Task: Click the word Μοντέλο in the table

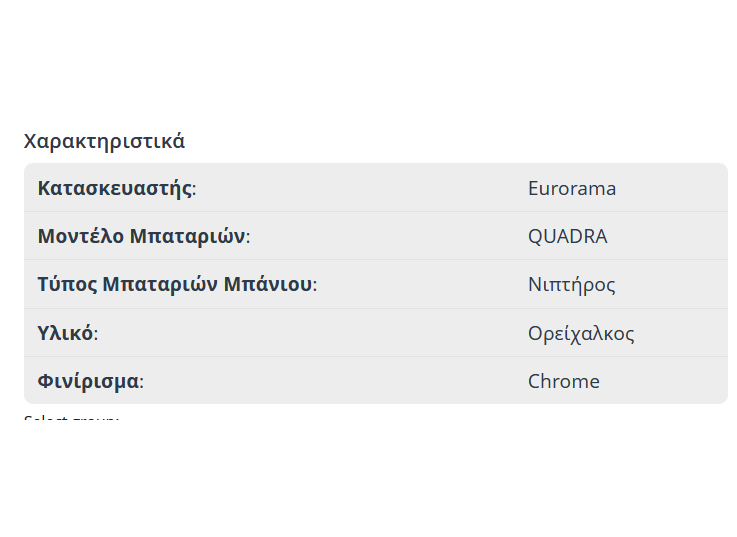Action: click(80, 236)
